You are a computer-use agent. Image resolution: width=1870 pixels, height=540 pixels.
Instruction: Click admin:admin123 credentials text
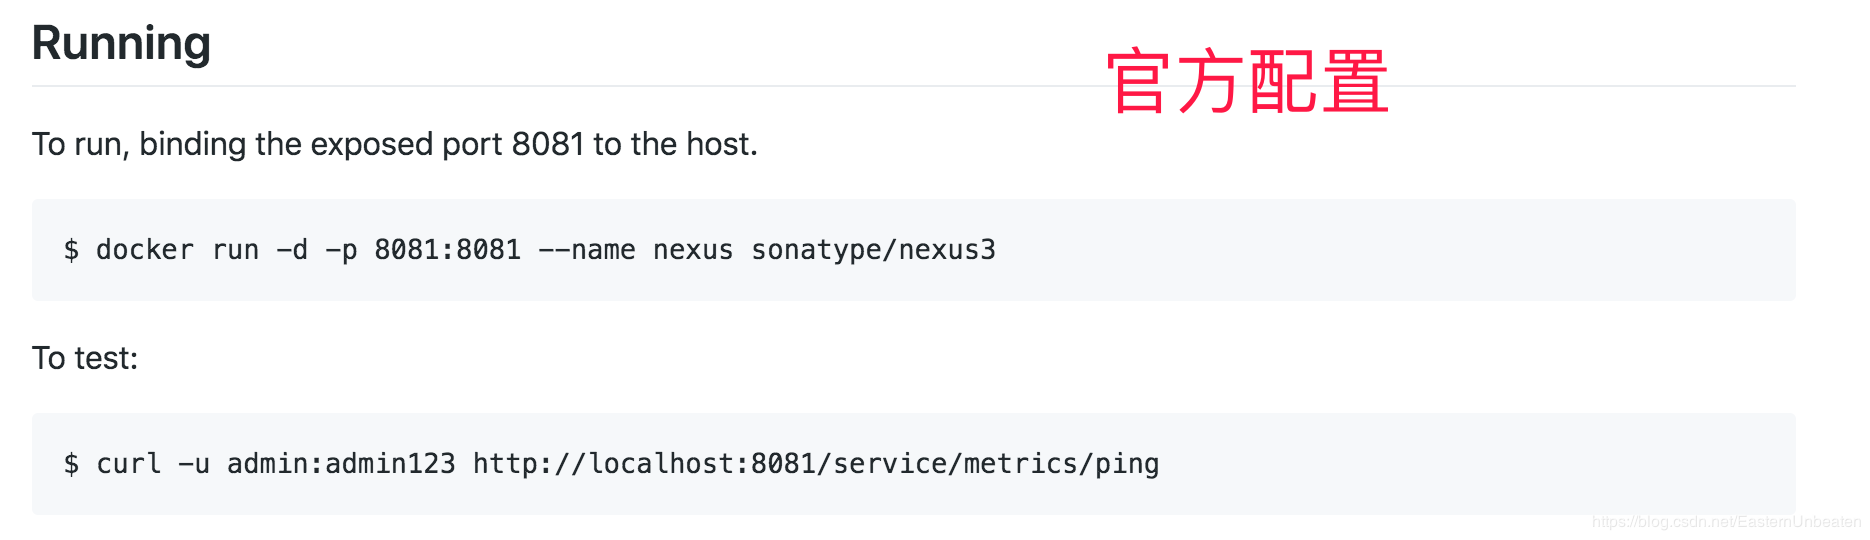341,464
